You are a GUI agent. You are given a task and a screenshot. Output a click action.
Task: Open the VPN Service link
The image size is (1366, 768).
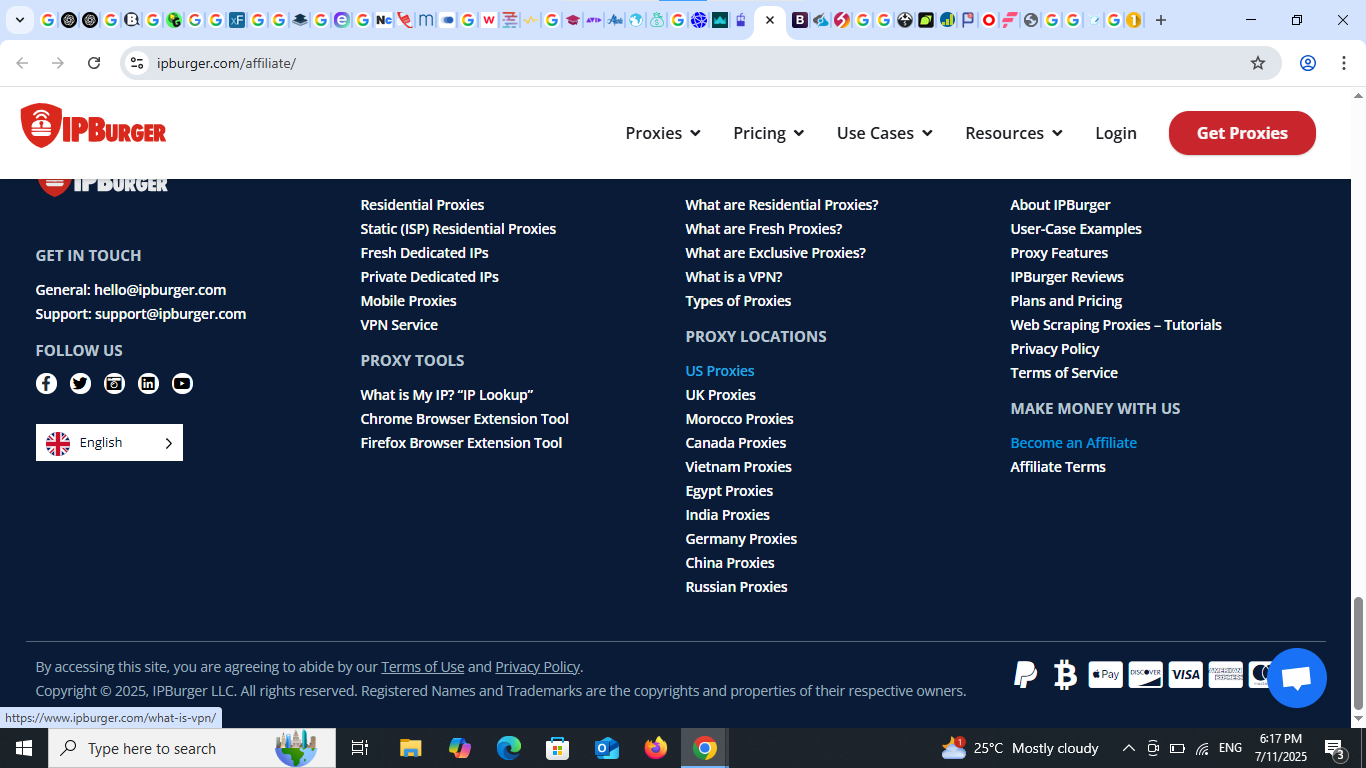pos(399,325)
